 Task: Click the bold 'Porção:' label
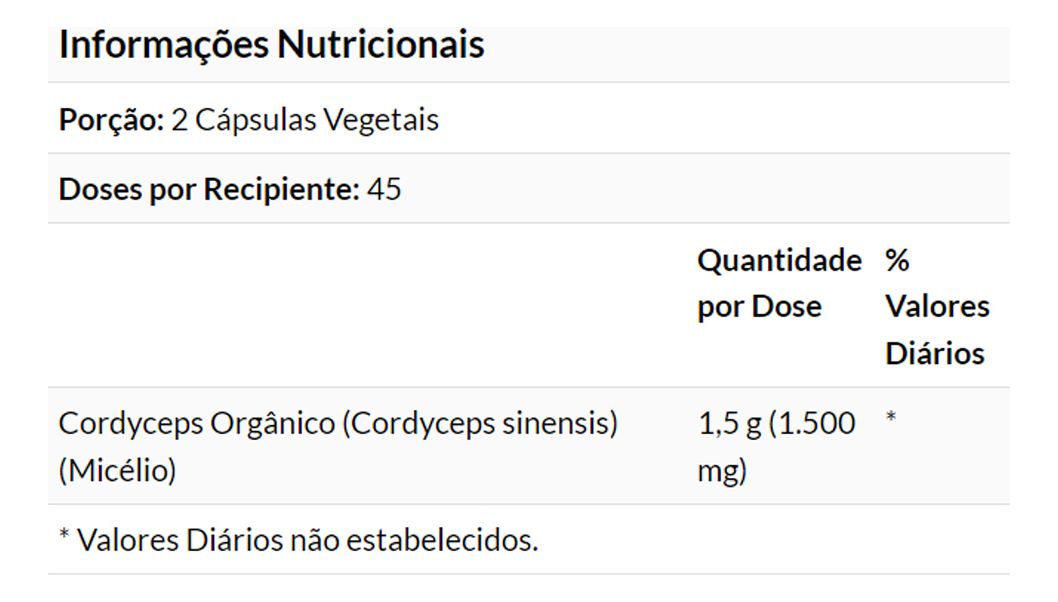(x=111, y=120)
